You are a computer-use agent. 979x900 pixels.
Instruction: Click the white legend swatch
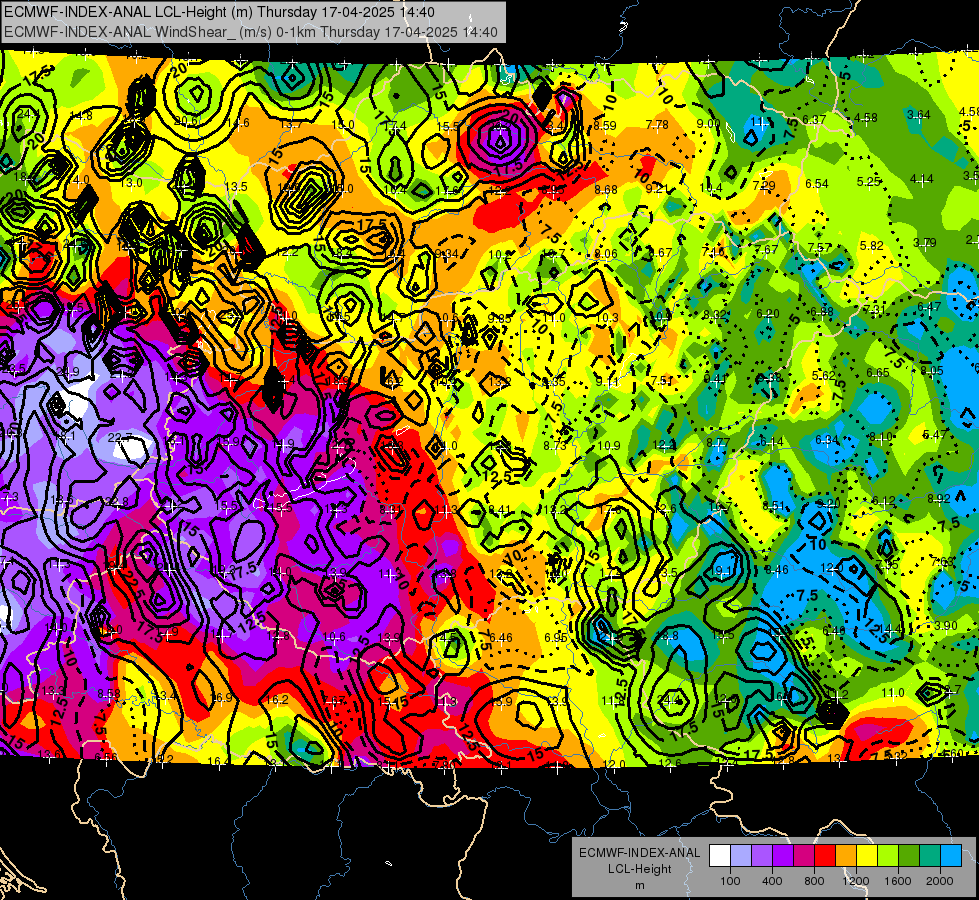720,856
